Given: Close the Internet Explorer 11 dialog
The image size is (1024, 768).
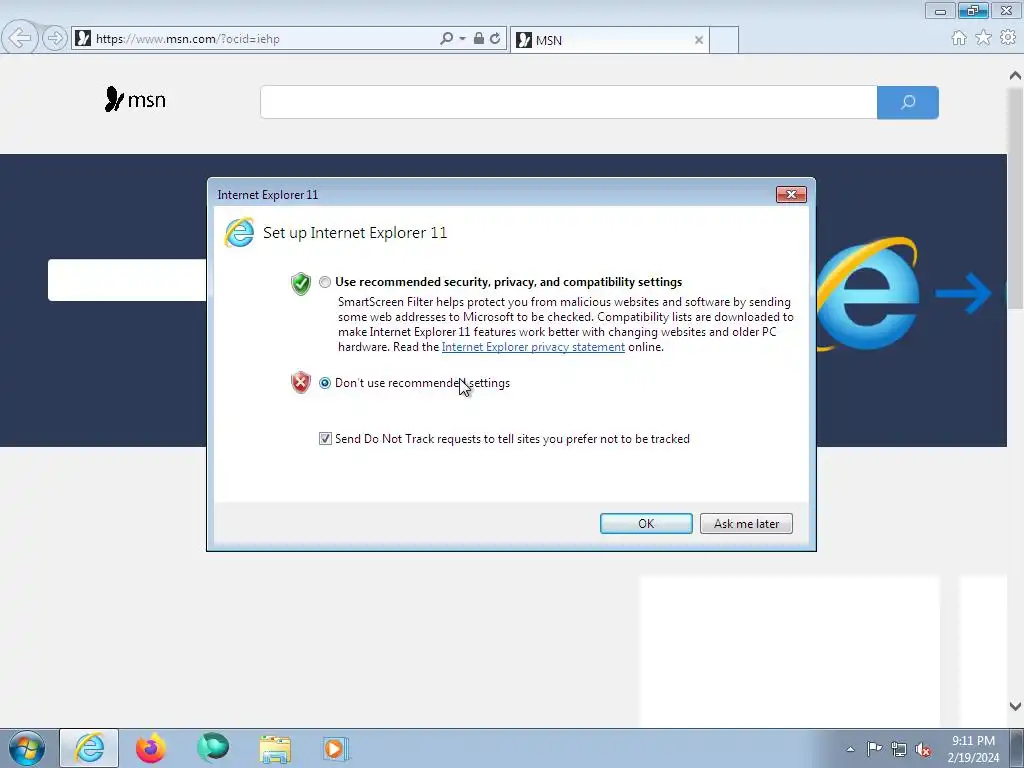Looking at the screenshot, I should [791, 195].
